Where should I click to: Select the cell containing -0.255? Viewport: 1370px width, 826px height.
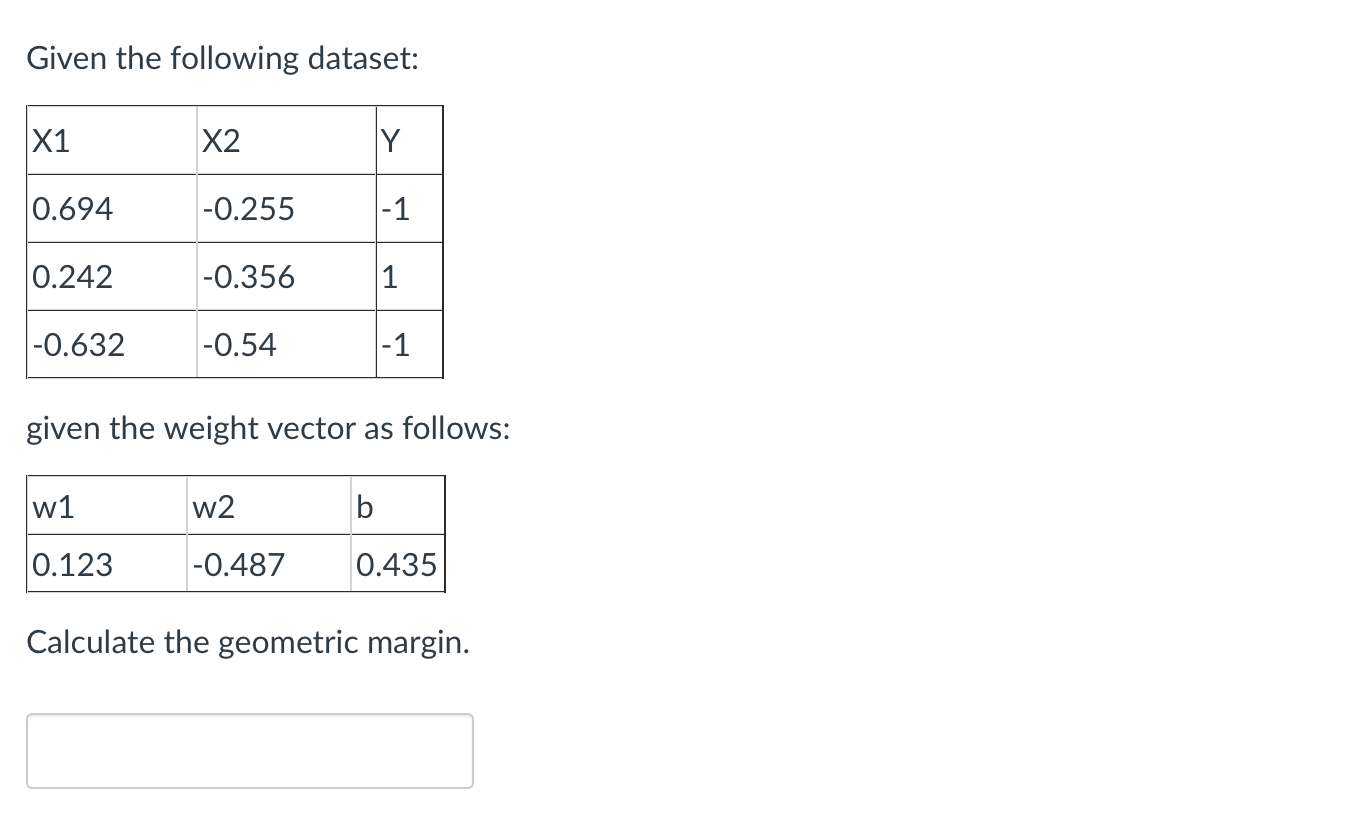pyautogui.click(x=286, y=209)
